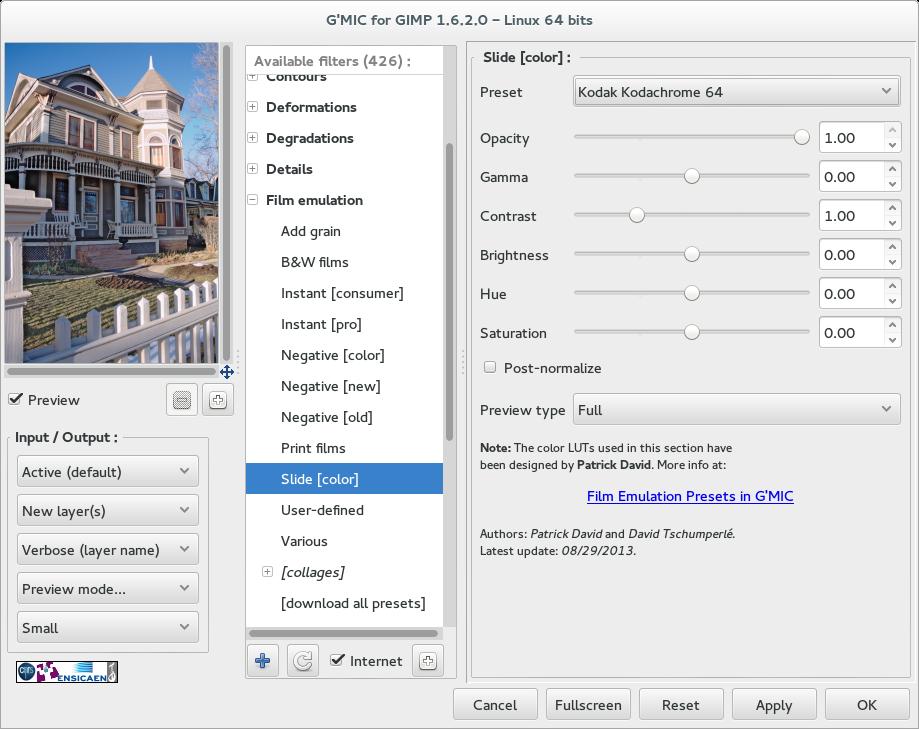Open Film Emulation Presets in G'MIC link
This screenshot has height=729, width=919.
point(690,496)
